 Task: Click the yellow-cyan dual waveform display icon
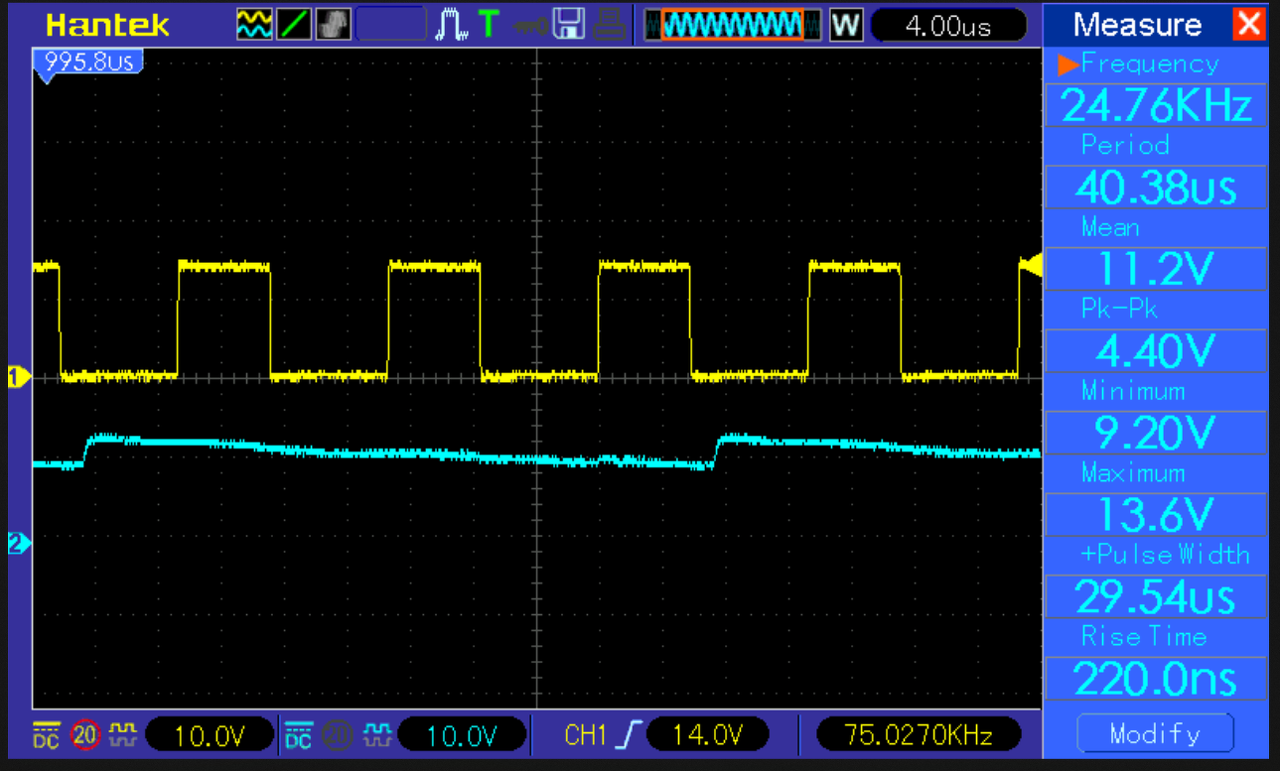[254, 24]
